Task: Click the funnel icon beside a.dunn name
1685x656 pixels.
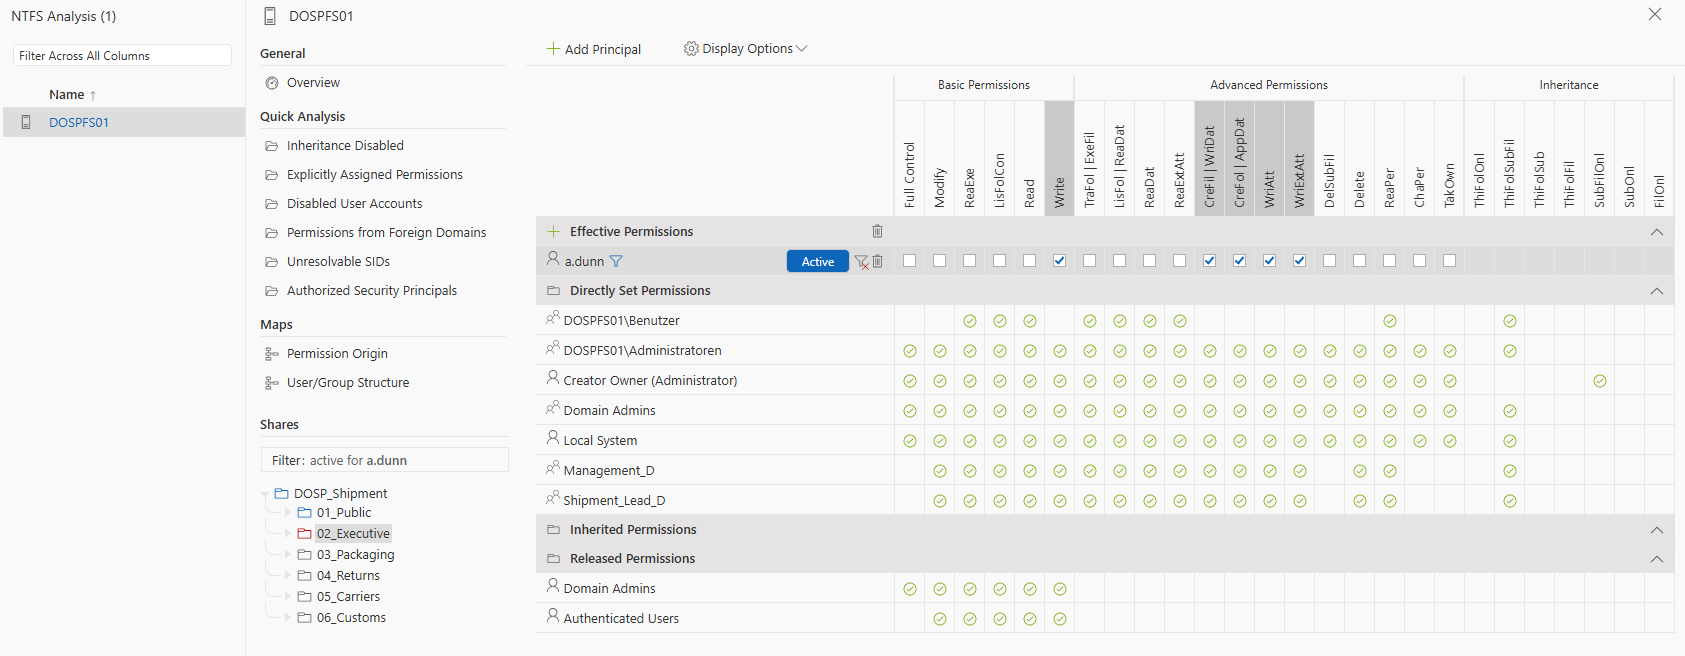Action: (616, 261)
